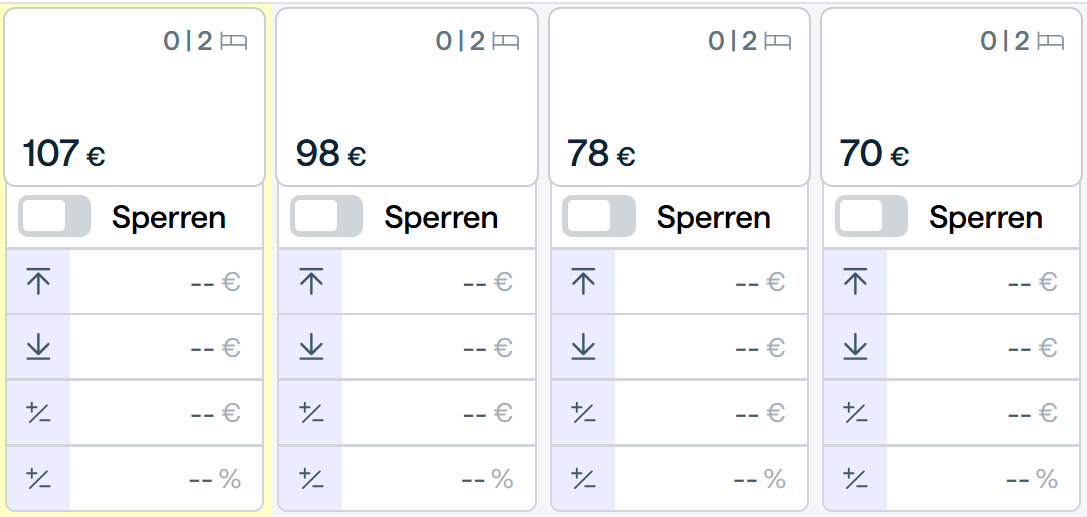Select the 107 € price card
This screenshot has height=517, width=1087.
click(134, 97)
